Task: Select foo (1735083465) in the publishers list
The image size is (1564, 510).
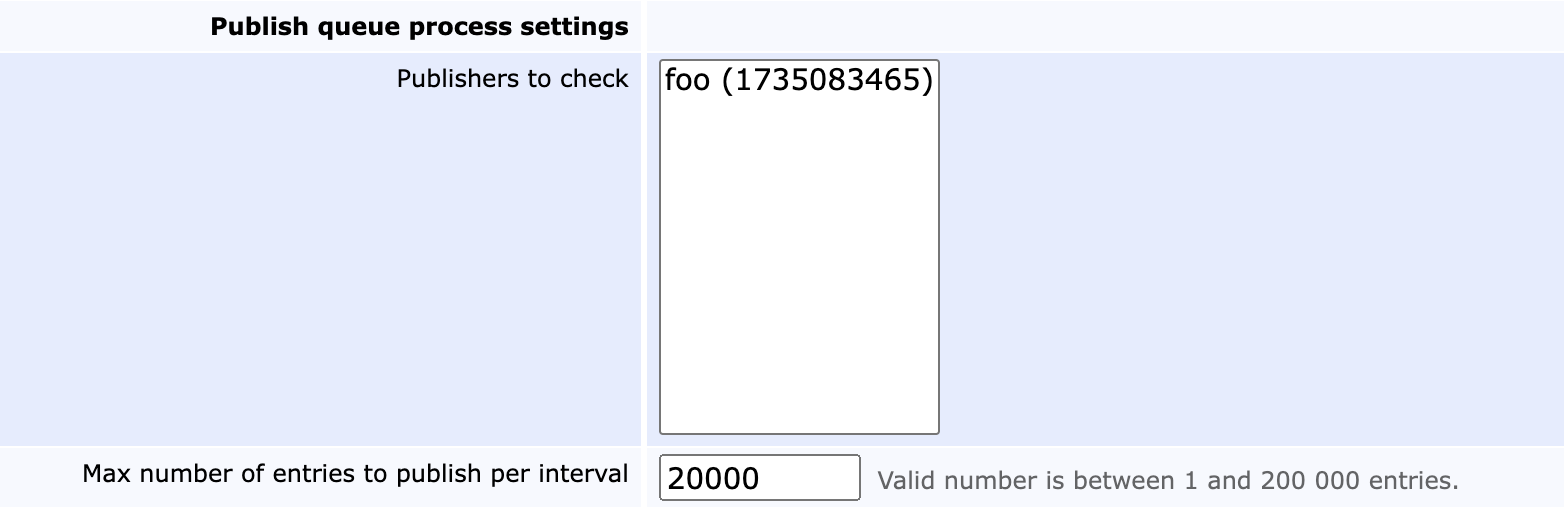Action: (x=798, y=80)
